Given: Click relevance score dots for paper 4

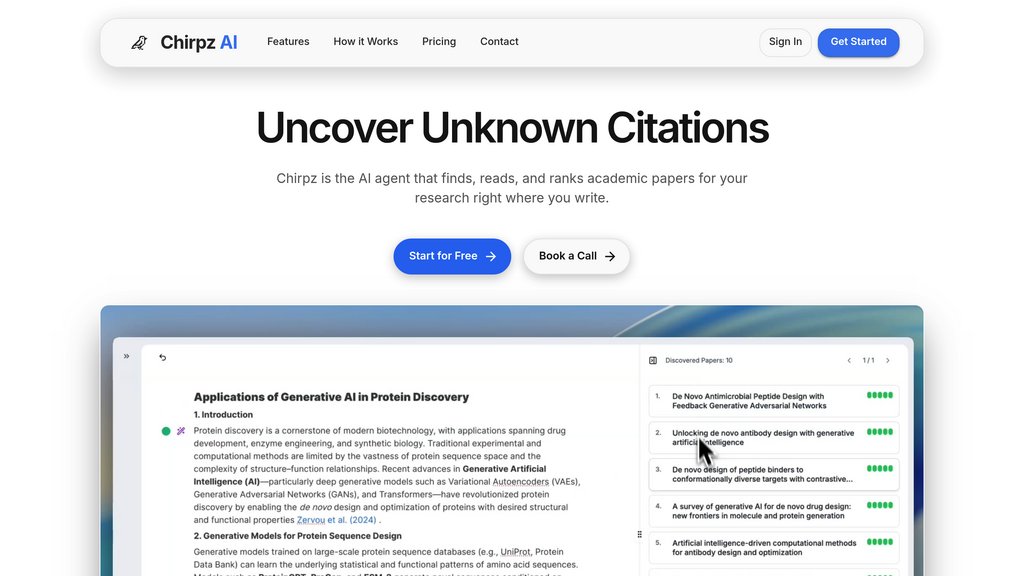Looking at the screenshot, I should point(880,504).
